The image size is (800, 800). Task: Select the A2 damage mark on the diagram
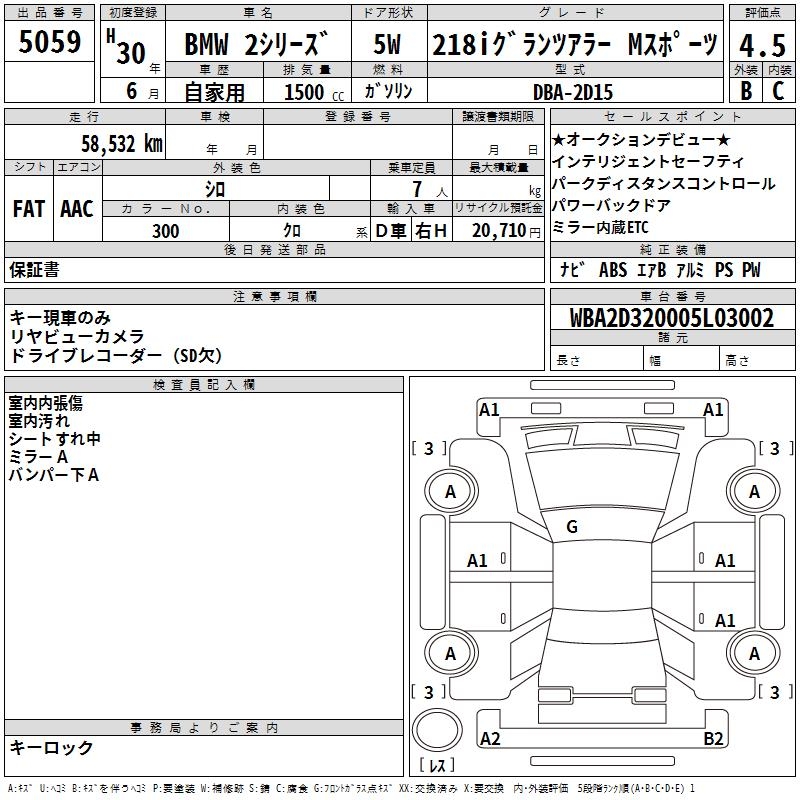coord(490,739)
